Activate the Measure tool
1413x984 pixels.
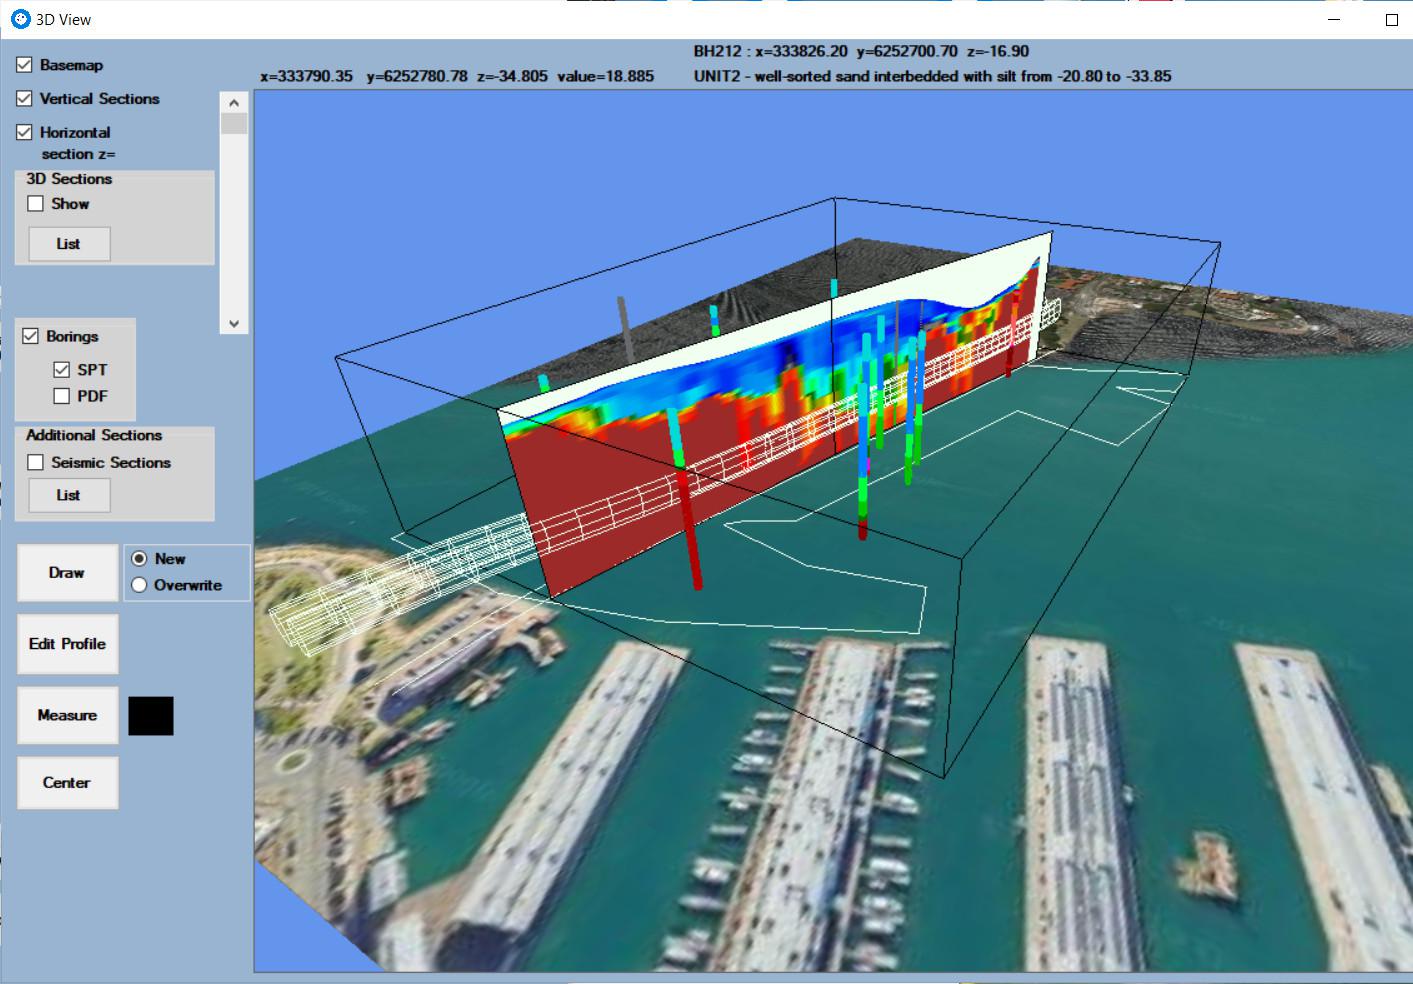67,715
